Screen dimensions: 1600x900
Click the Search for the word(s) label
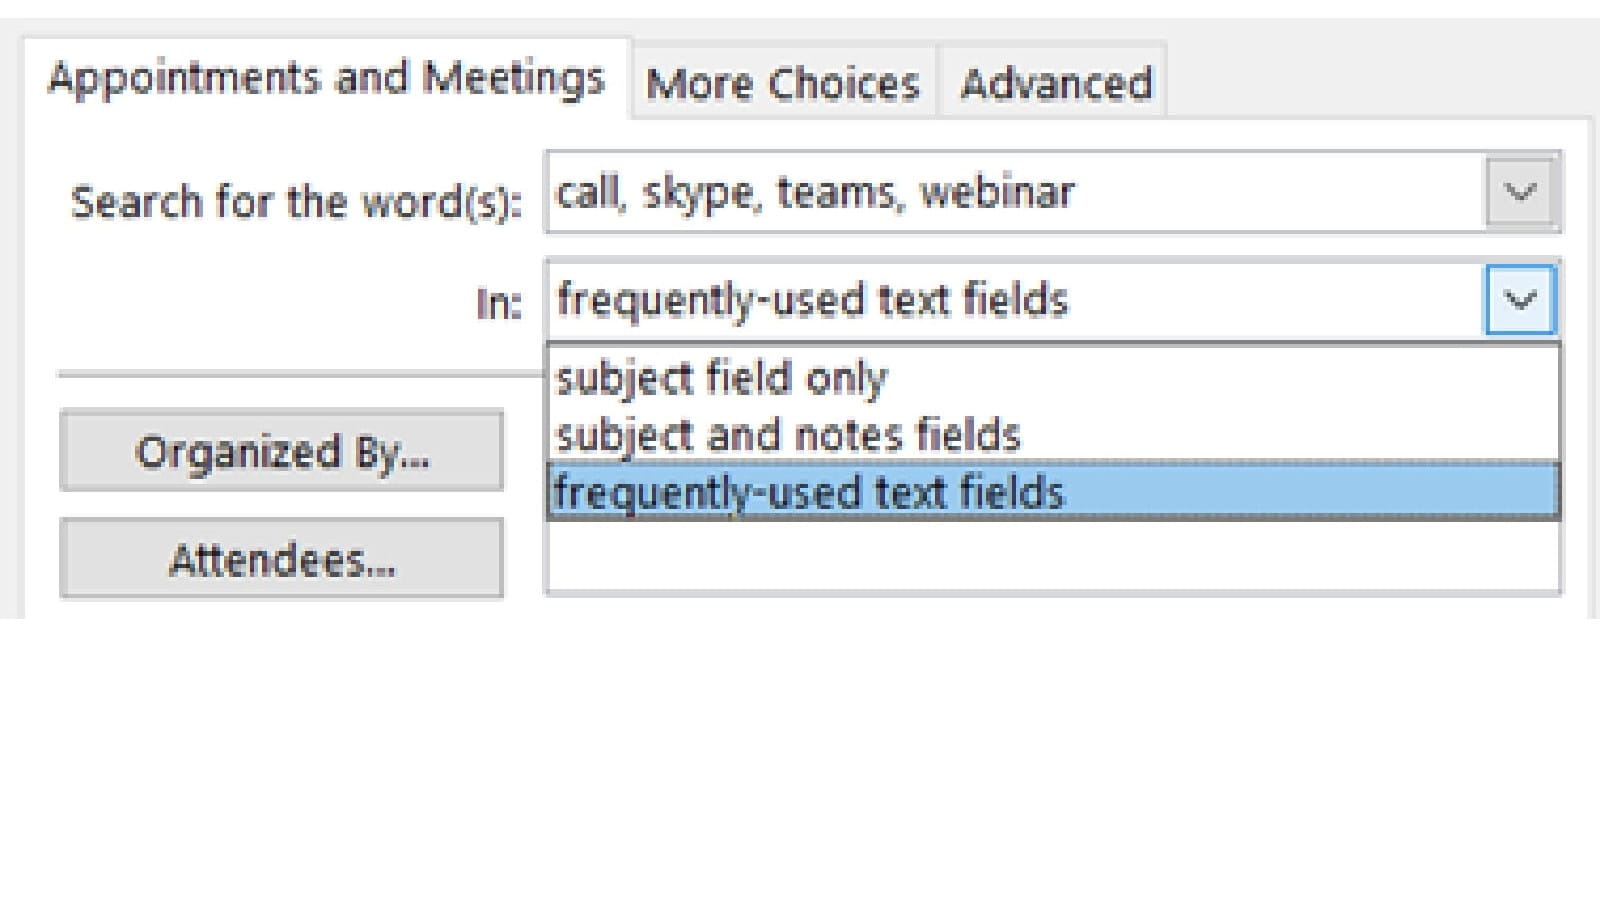tap(296, 203)
